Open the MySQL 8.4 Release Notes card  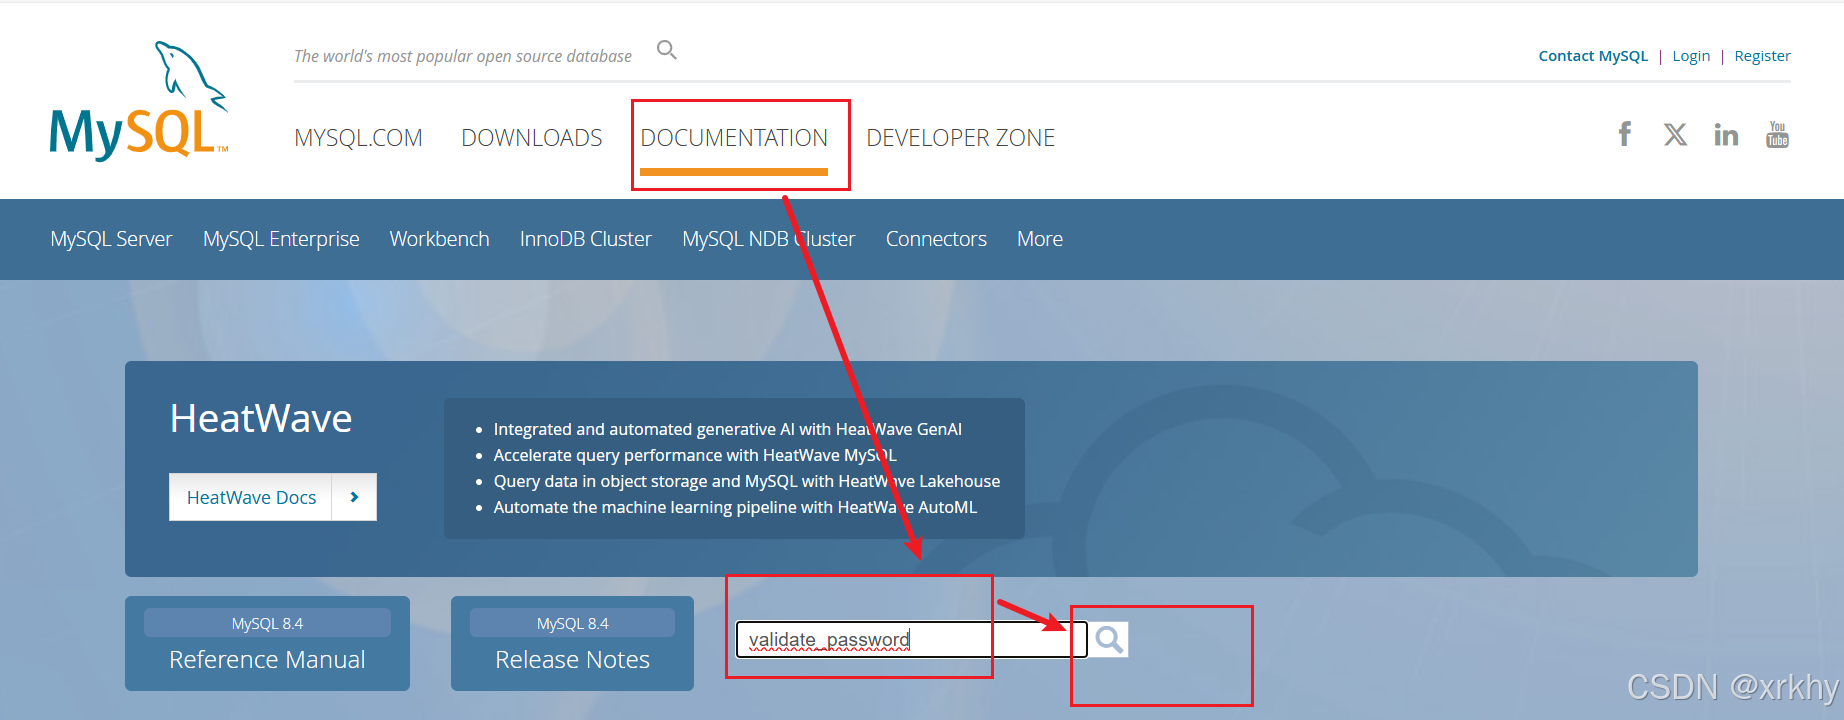pos(572,643)
